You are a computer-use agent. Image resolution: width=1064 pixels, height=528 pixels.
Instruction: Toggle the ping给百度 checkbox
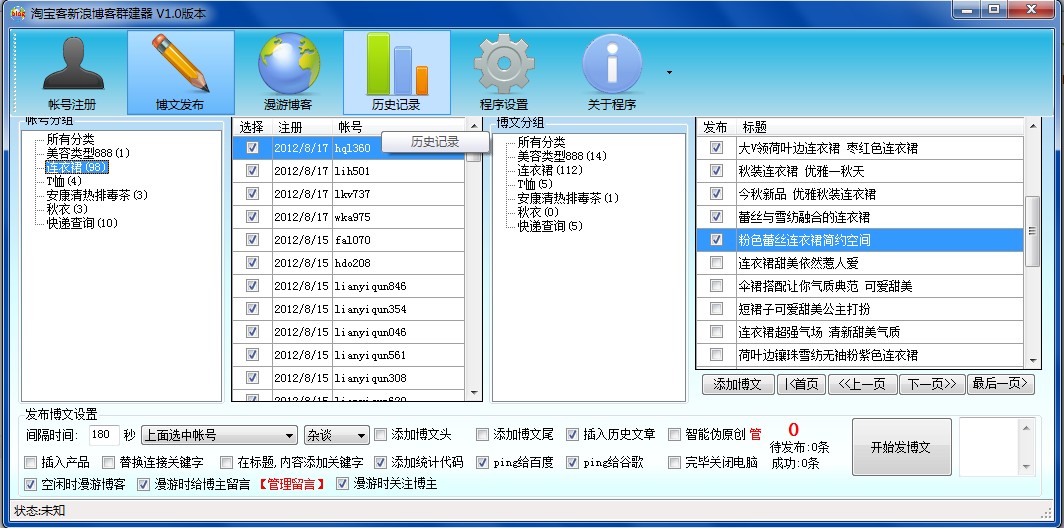coord(482,462)
